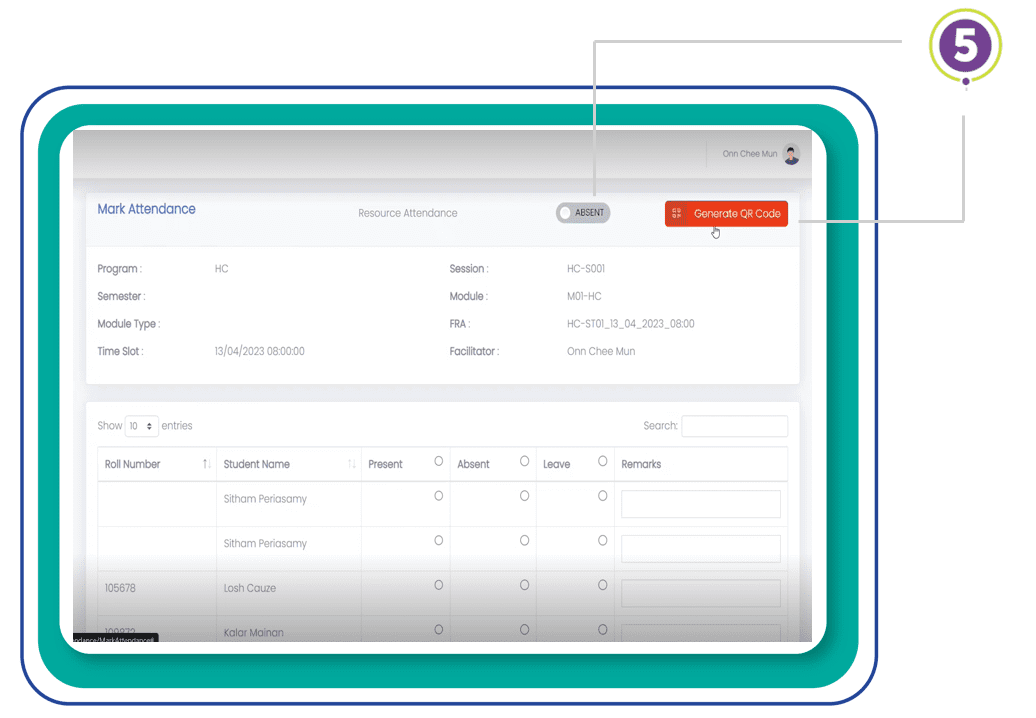Click the Onn Chee Mun username

tap(750, 154)
